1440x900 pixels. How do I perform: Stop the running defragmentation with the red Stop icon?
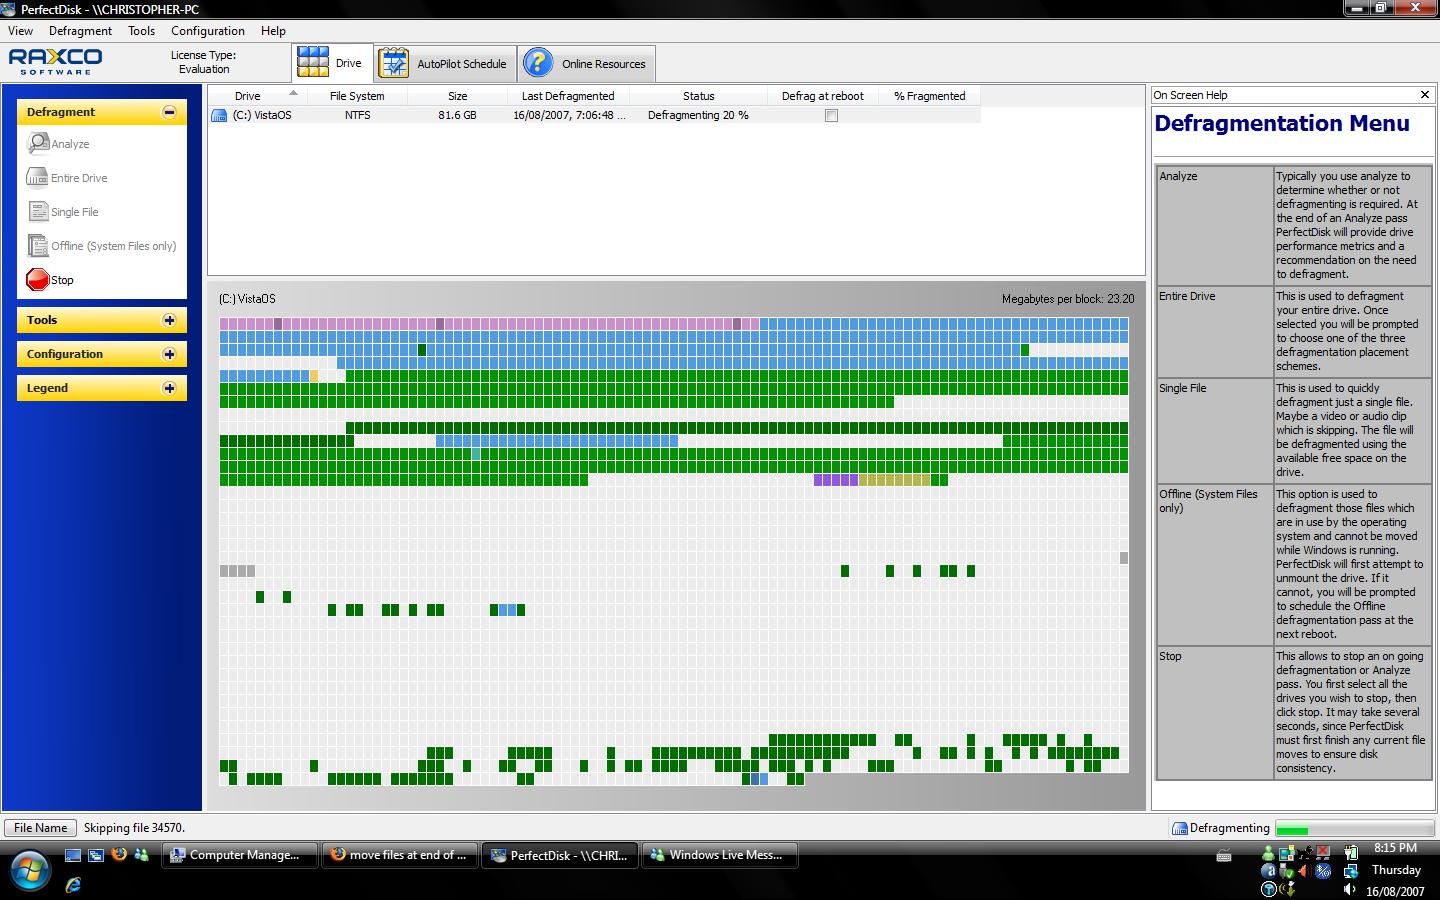38,280
